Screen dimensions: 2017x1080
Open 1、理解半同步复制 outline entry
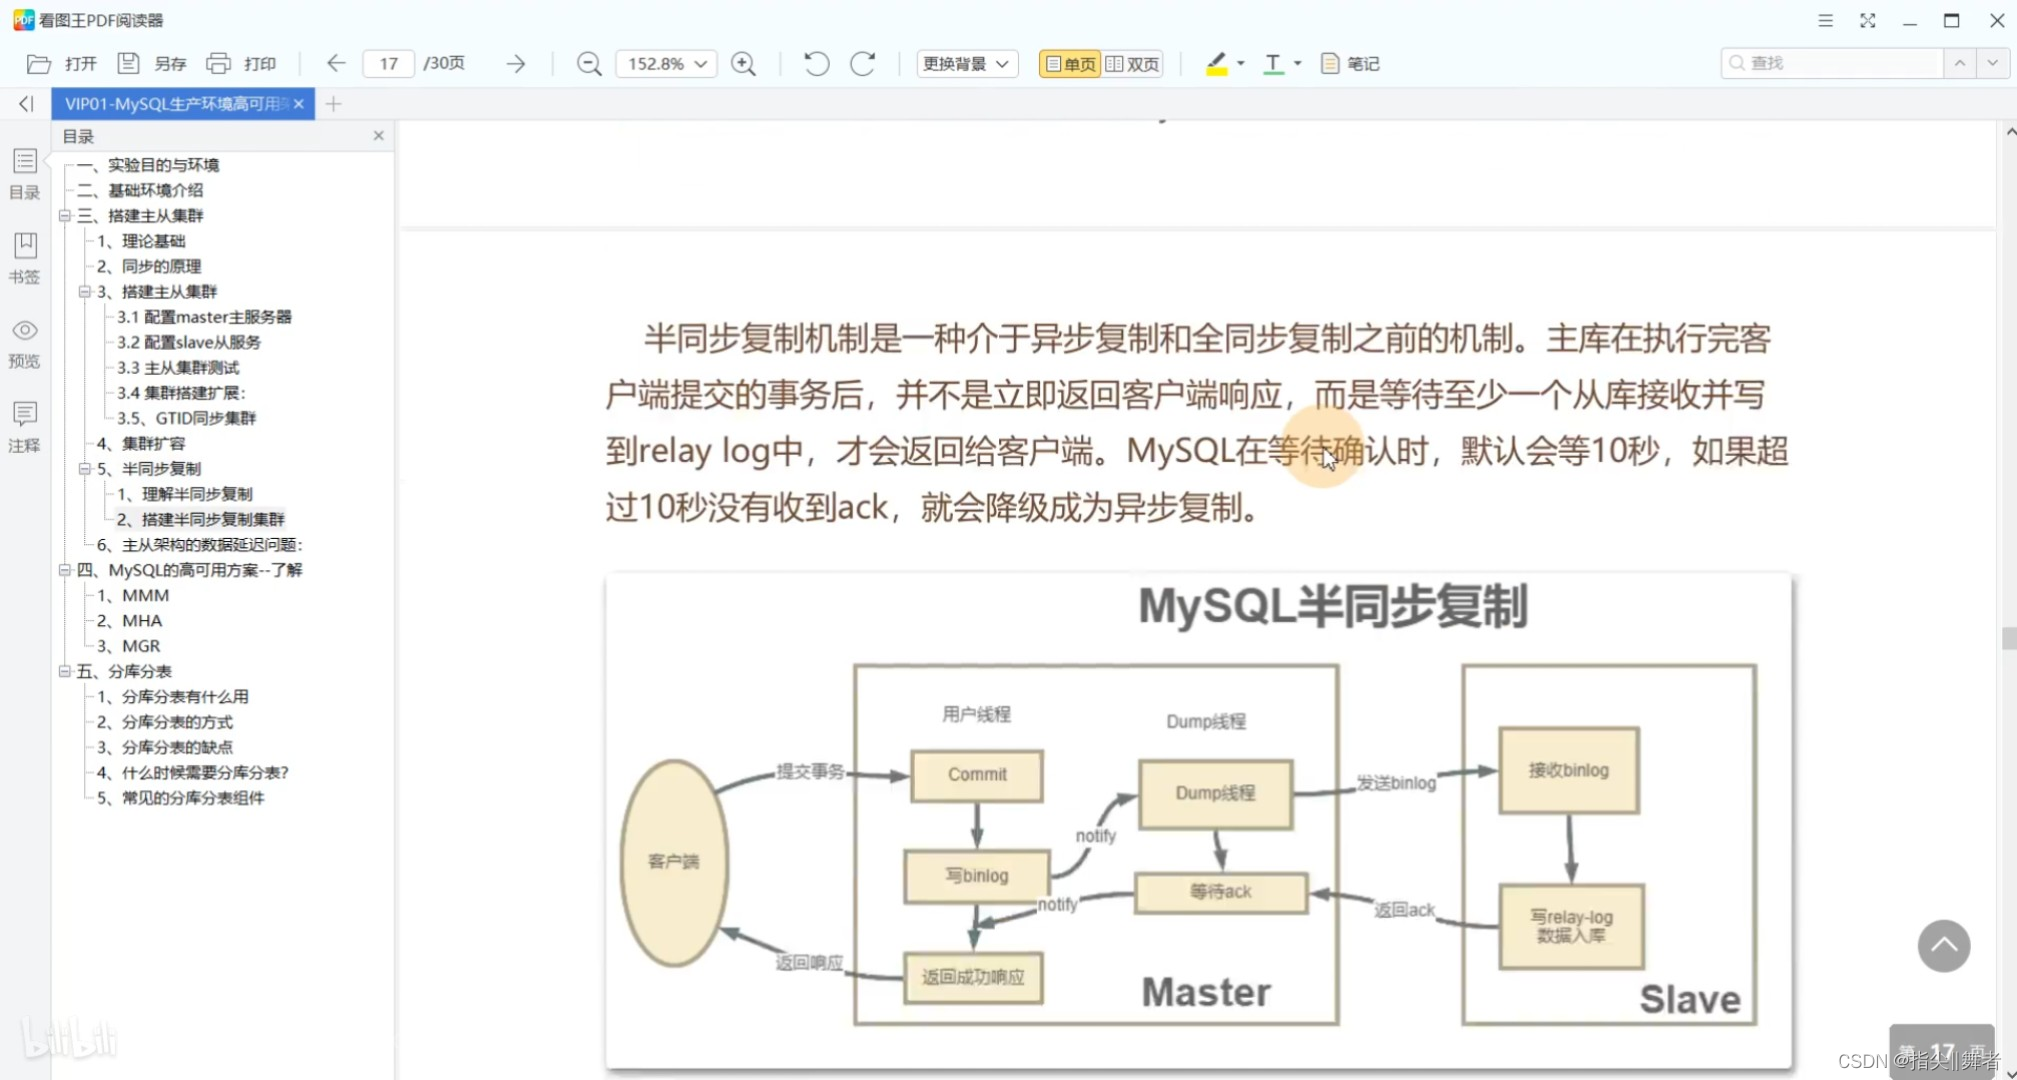point(185,494)
